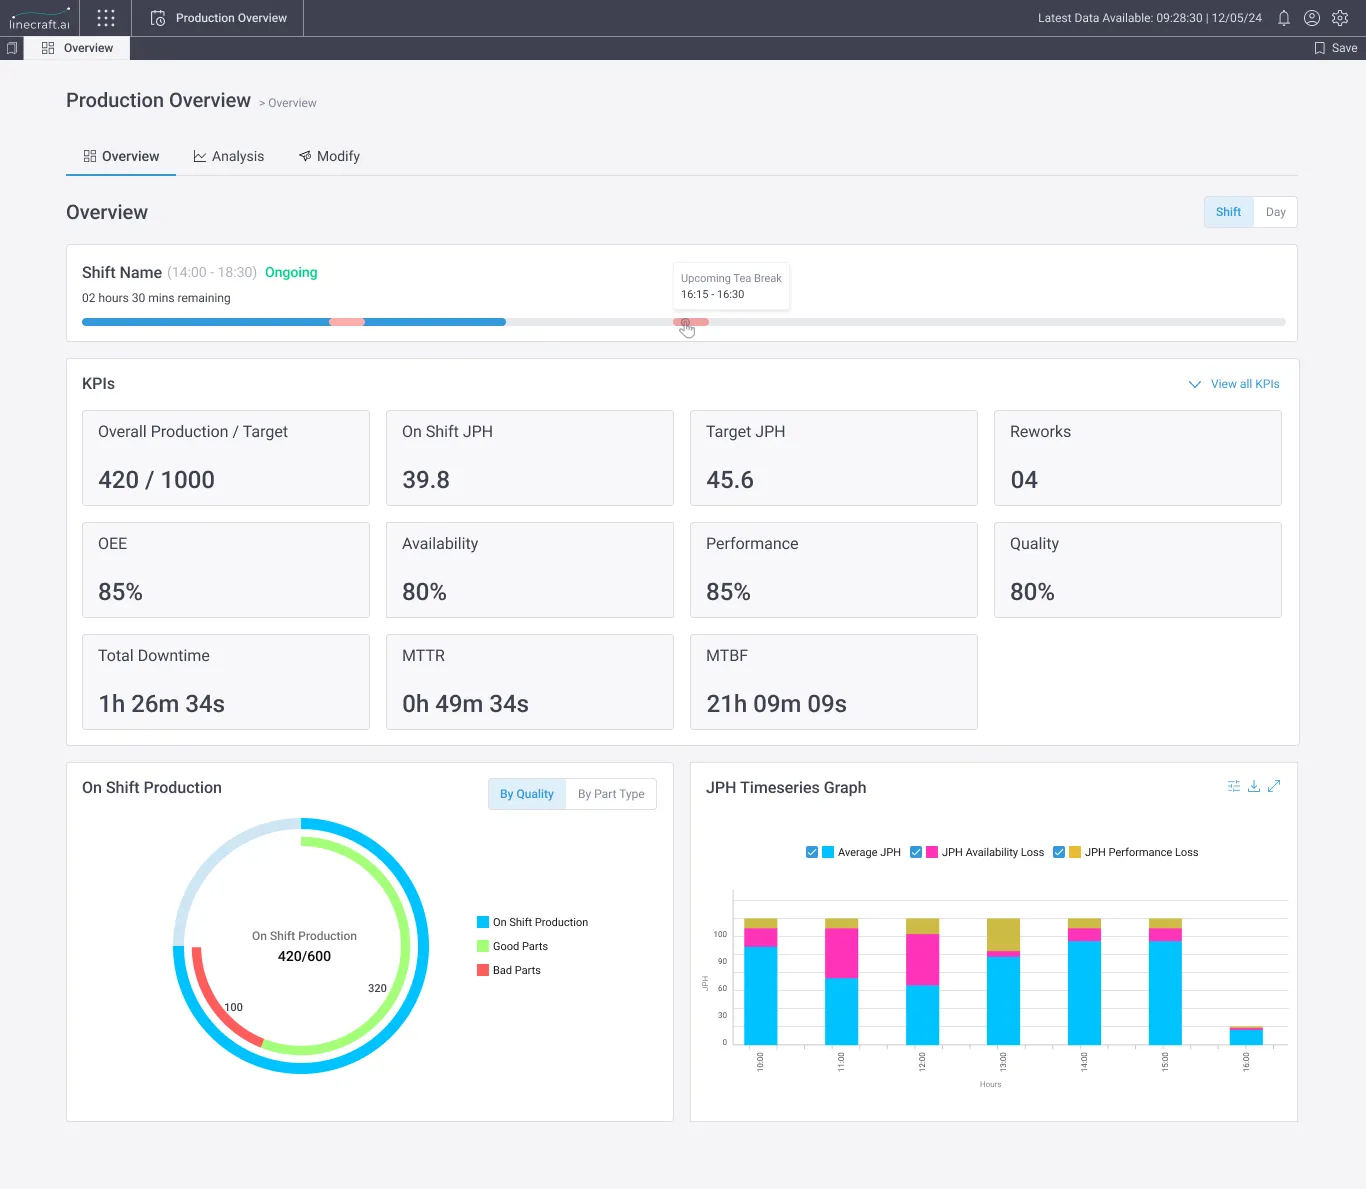Open the notifications bell
This screenshot has width=1366, height=1189.
click(1284, 18)
